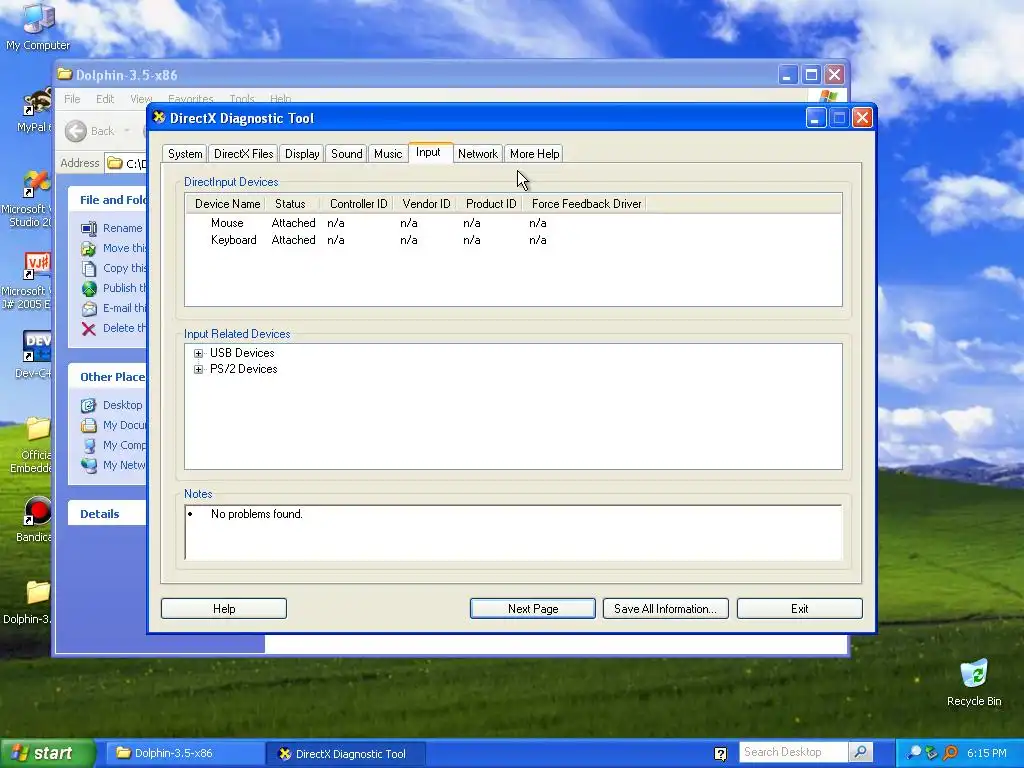Click the My Documents icon under Other Places

click(89, 426)
